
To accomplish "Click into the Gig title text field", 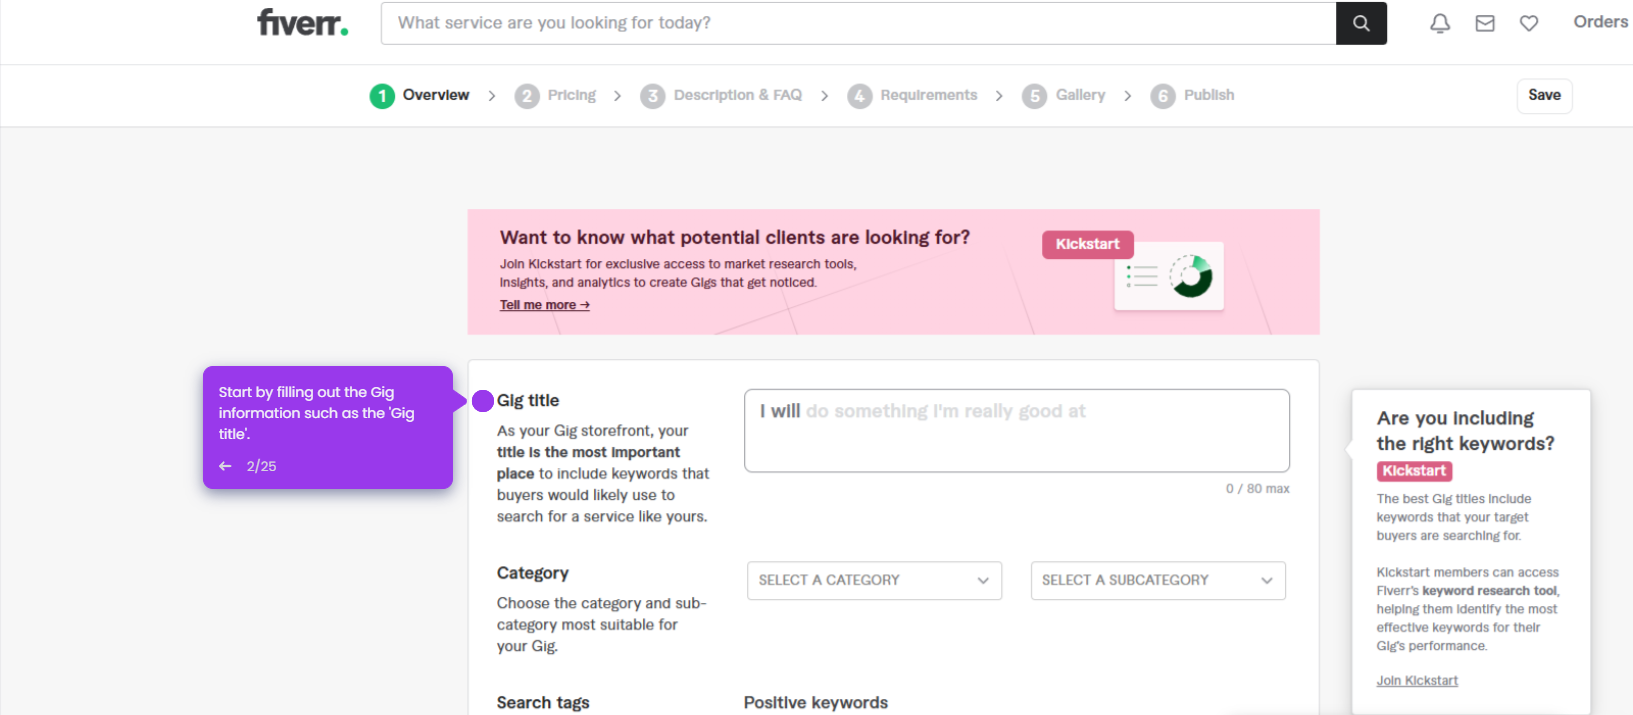I will click(1017, 430).
